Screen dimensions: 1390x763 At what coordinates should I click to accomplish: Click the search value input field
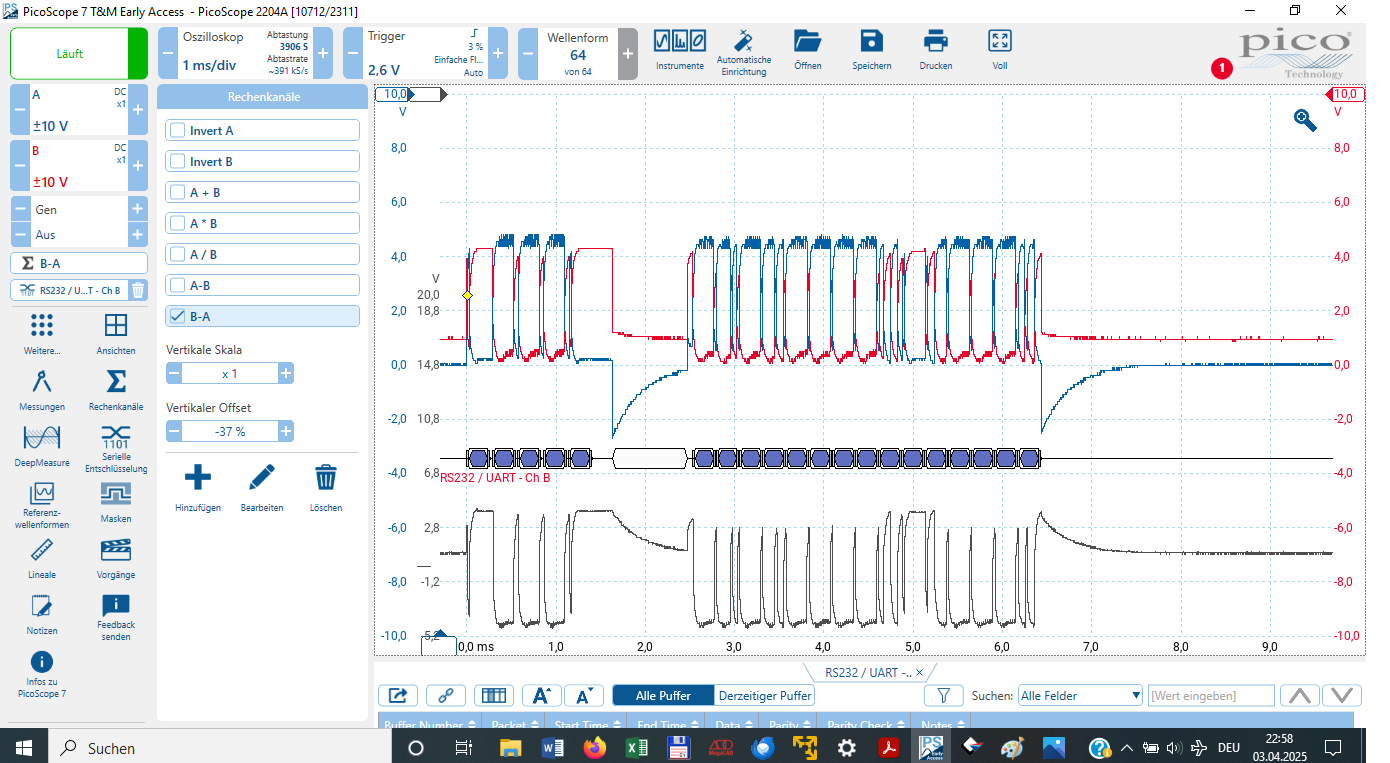click(x=1211, y=696)
